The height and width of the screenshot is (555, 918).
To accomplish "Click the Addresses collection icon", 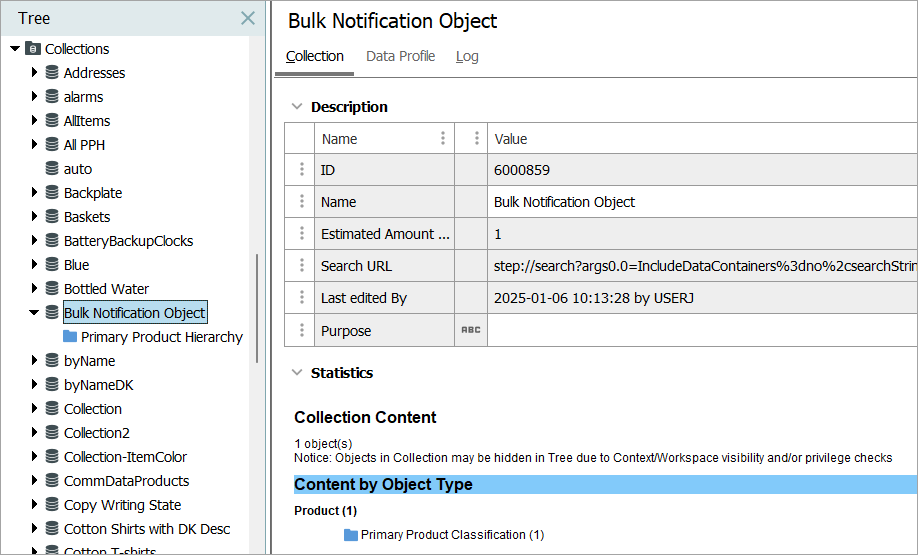I will click(52, 73).
